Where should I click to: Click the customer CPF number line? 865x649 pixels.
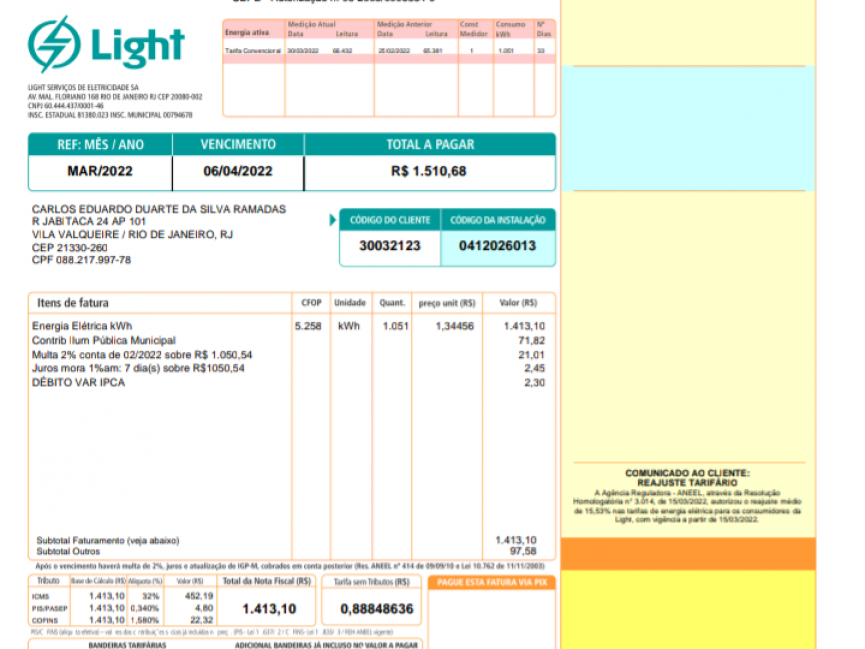tap(82, 260)
